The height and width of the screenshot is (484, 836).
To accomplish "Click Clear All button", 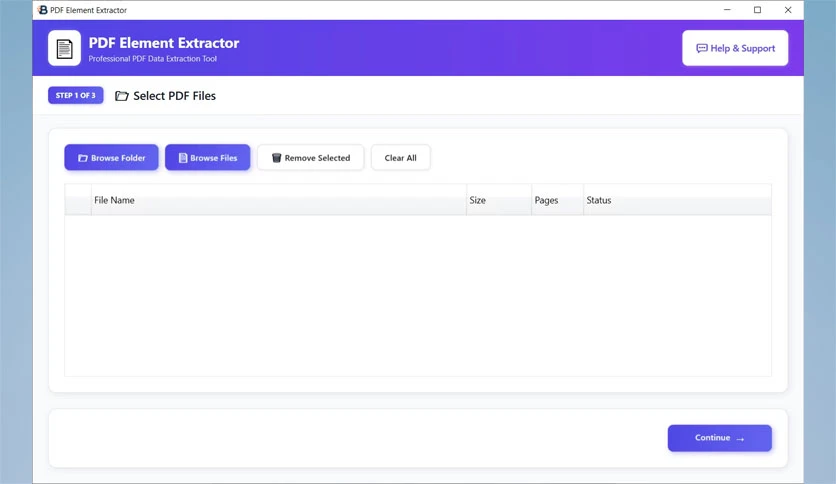I will (400, 158).
